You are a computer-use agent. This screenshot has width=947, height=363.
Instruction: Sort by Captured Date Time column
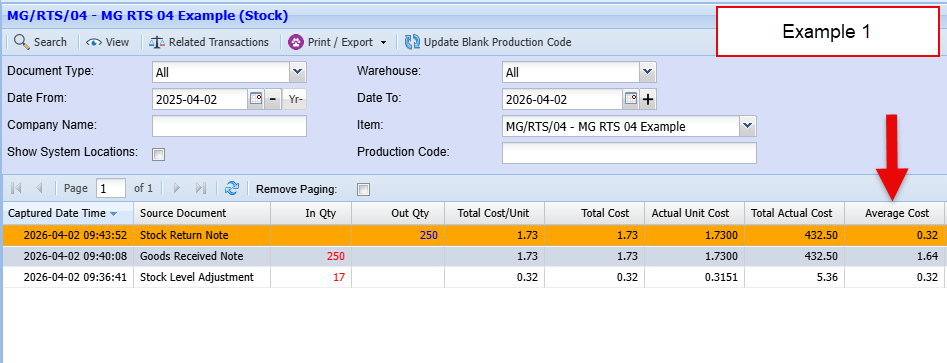[68, 213]
